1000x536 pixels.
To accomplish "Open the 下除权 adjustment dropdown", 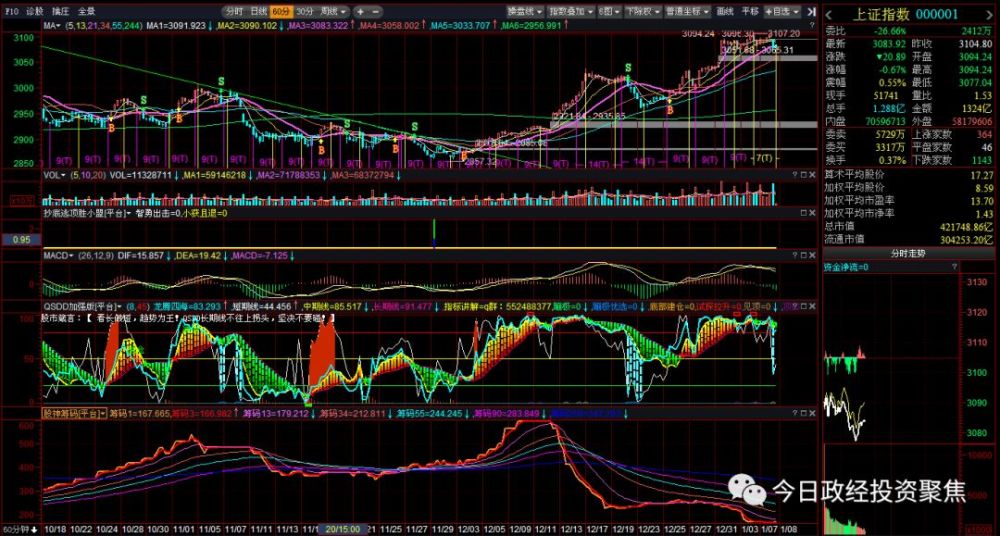I will click(x=642, y=11).
